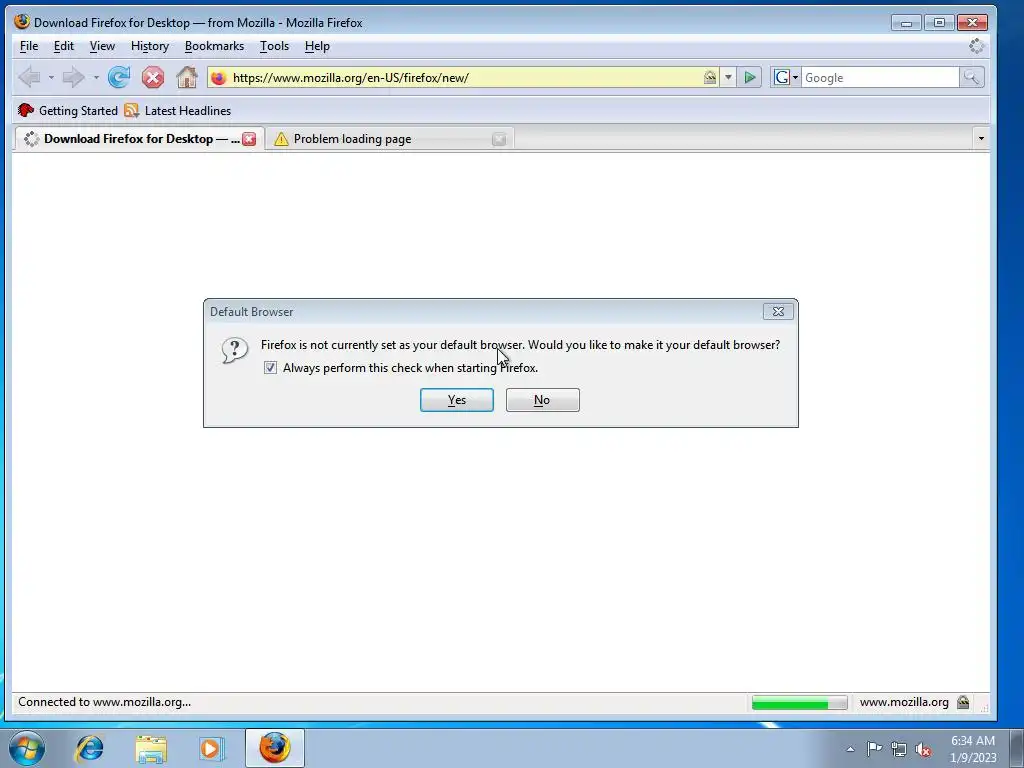Open the Forward button history dropdown

pos(96,78)
